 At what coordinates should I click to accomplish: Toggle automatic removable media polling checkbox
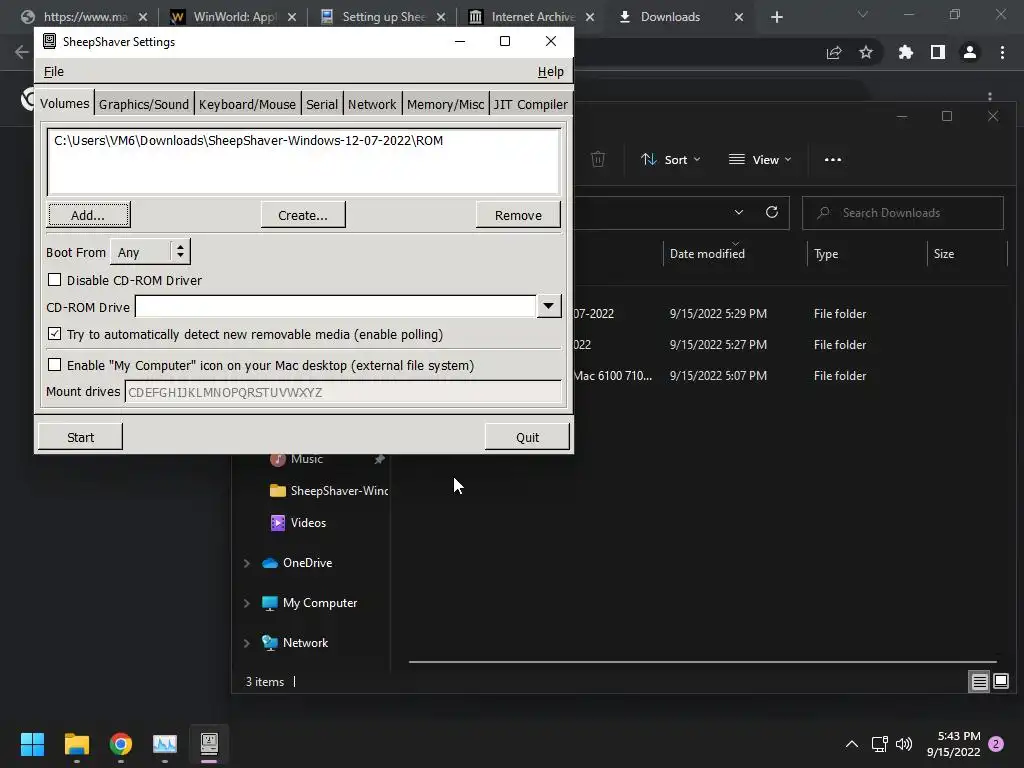(x=55, y=334)
